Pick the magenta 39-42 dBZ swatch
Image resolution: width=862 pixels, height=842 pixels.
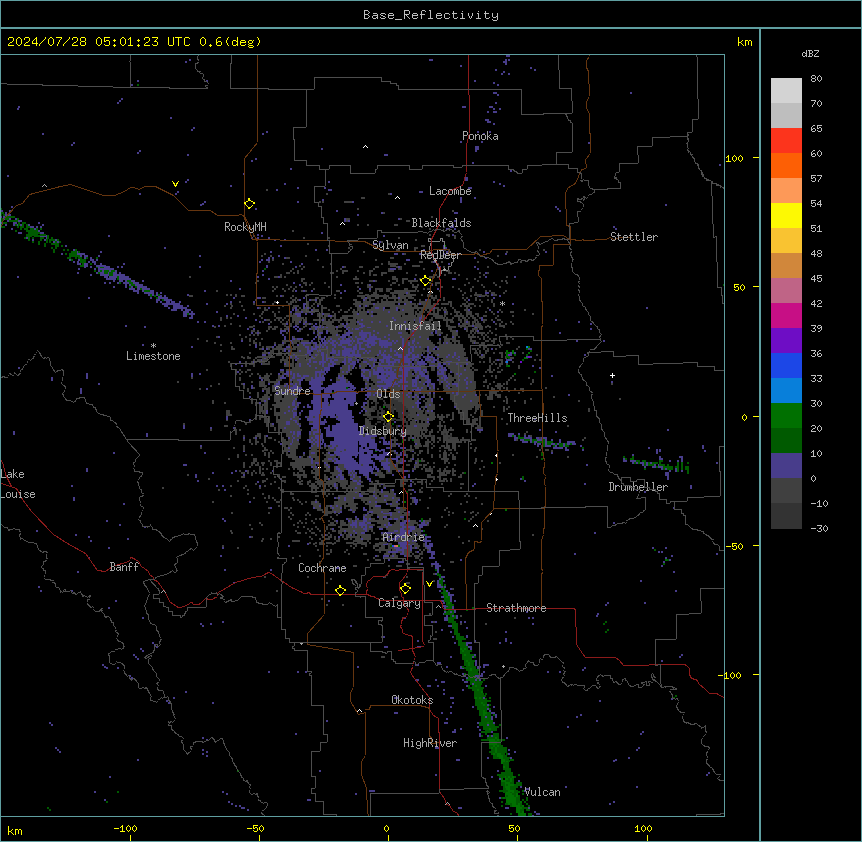pos(786,315)
